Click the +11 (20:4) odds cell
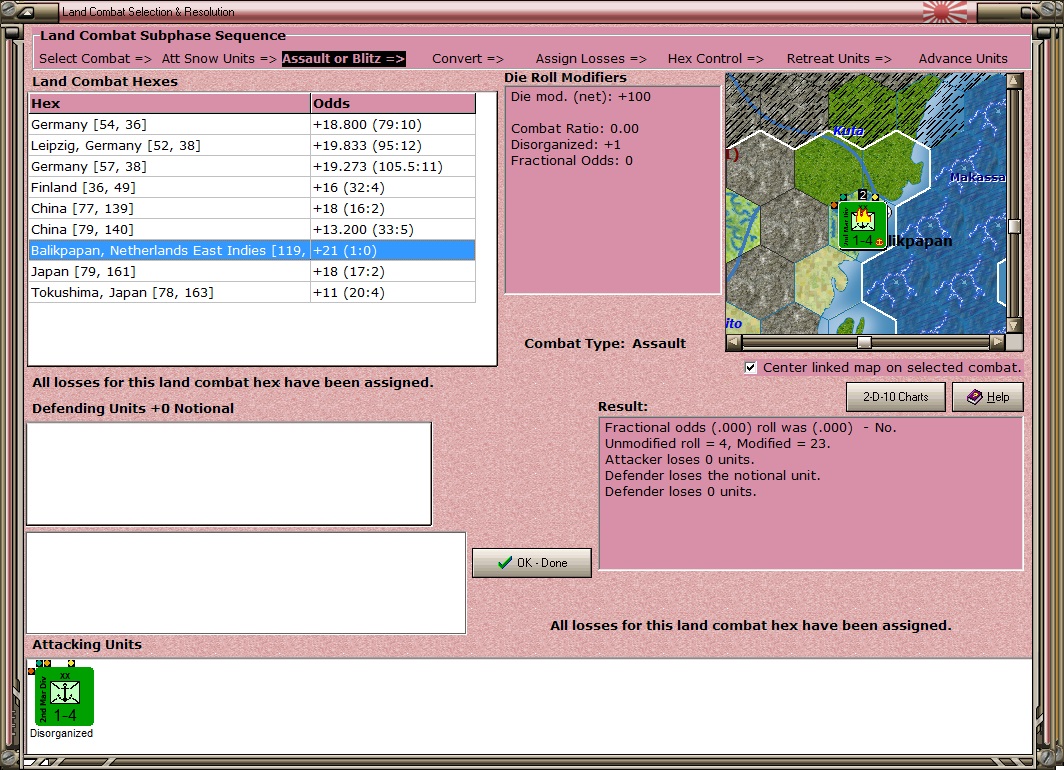Screen dimensions: 1064x770 click(393, 293)
